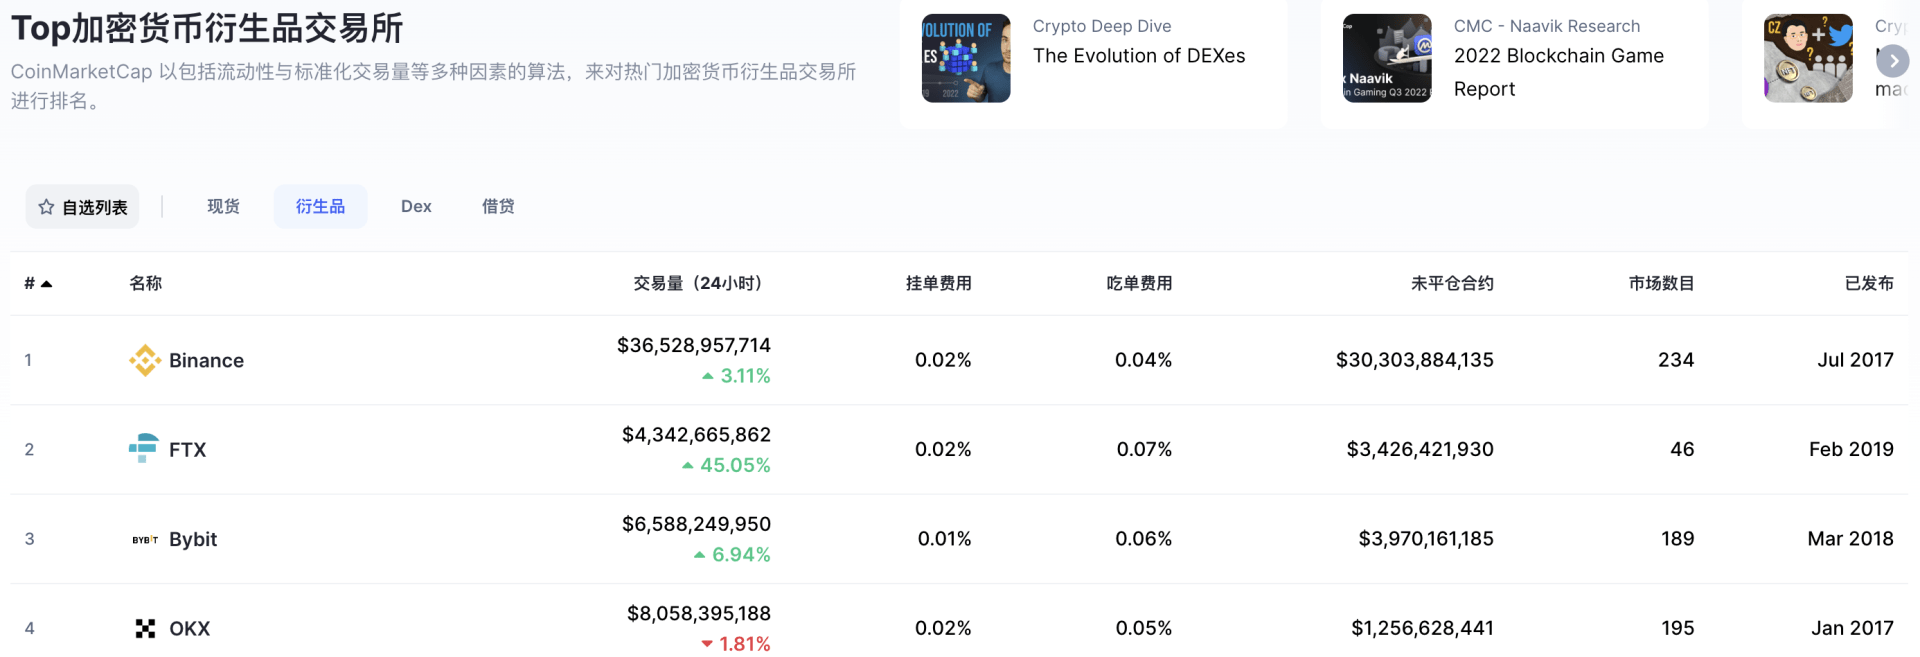
Task: Click the Evolution of DEXes thumbnail image
Action: click(x=965, y=58)
